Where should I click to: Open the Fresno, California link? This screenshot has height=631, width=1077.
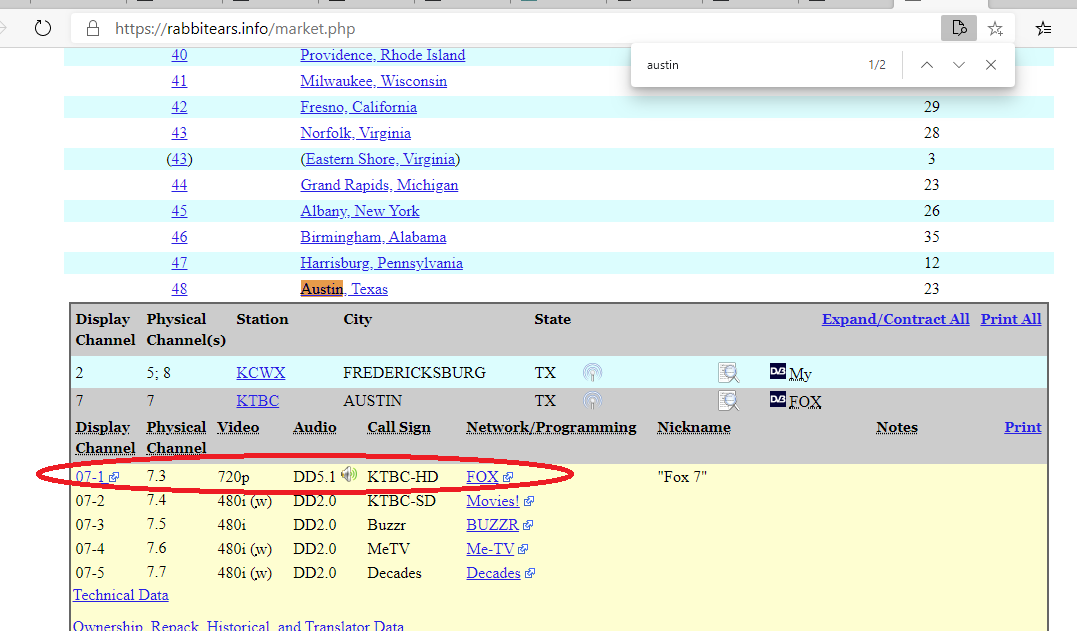coord(359,107)
